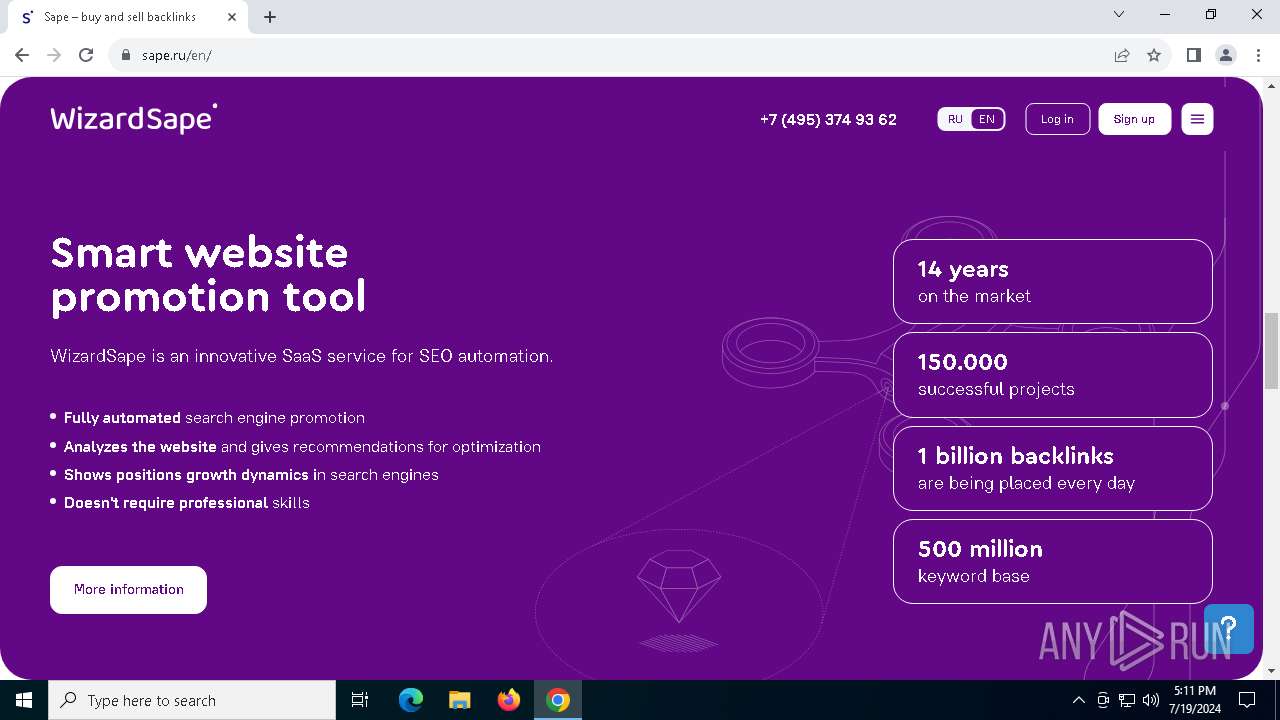
Task: Click the WizardSape is an innovative SaaS sentence
Action: [301, 356]
